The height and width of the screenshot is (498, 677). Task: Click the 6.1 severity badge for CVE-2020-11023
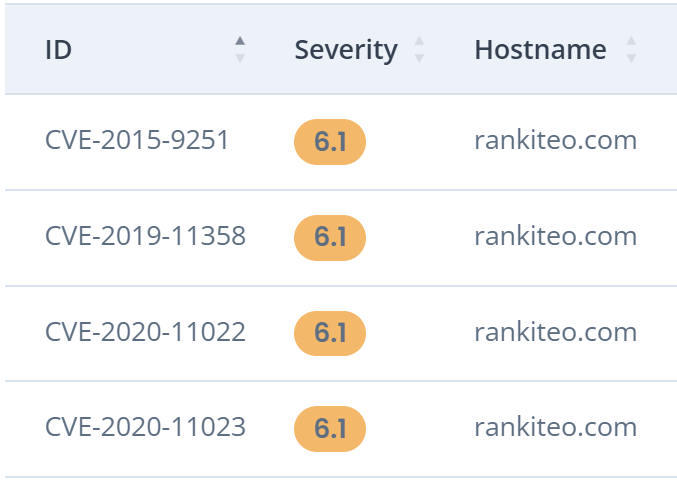click(330, 429)
